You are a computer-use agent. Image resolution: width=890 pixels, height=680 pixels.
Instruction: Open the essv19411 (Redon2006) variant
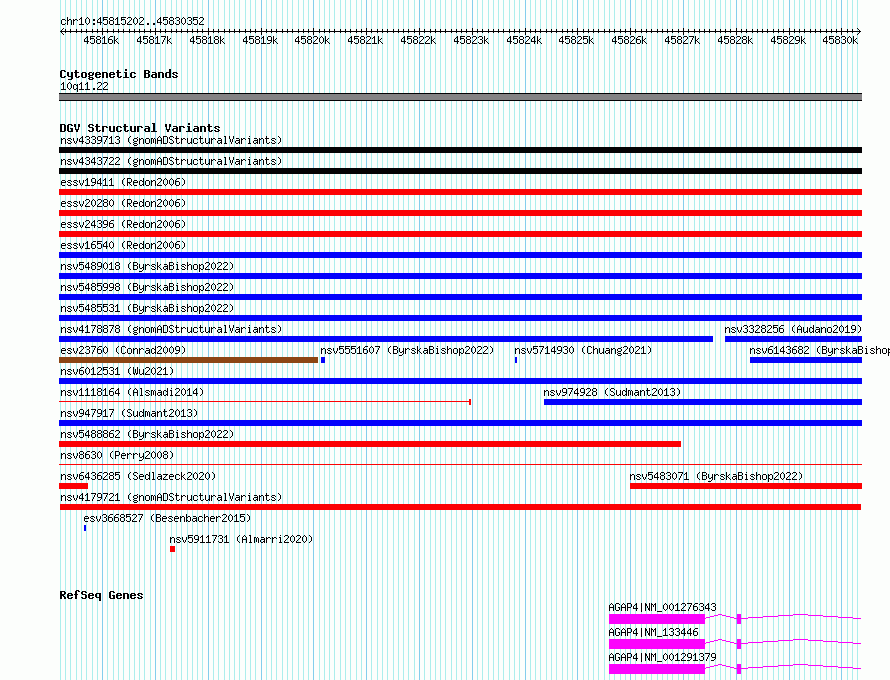[x=123, y=182]
